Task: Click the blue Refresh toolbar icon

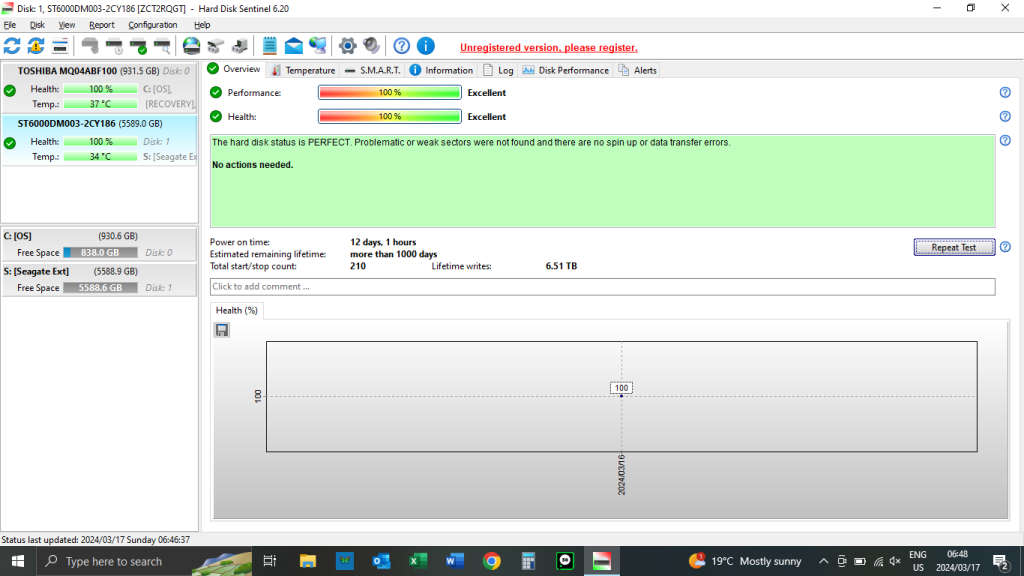Action: click(x=12, y=46)
